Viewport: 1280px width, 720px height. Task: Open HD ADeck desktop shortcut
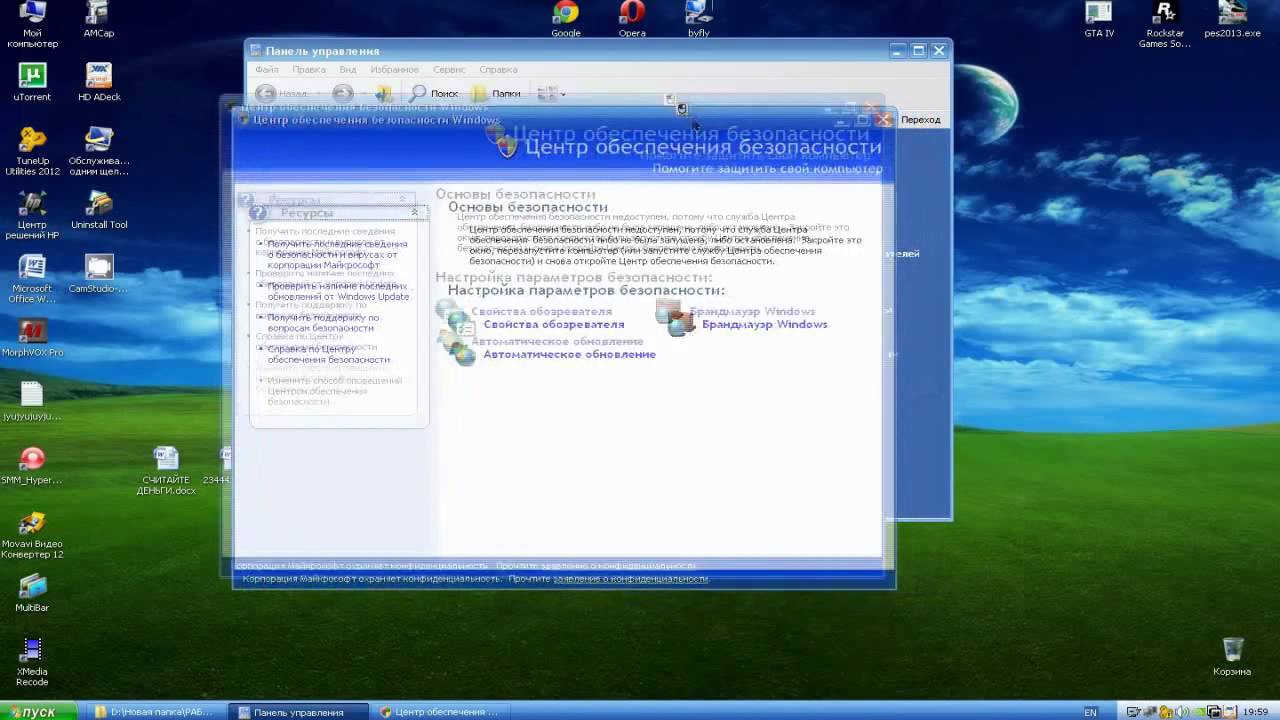(x=99, y=83)
